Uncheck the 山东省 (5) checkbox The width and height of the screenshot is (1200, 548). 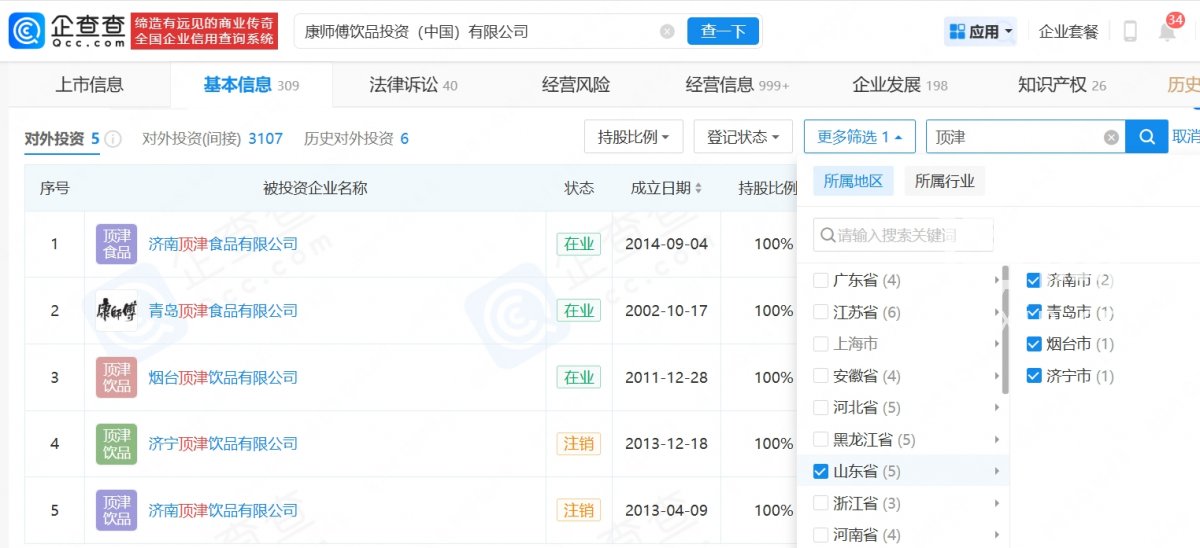pyautogui.click(x=821, y=471)
